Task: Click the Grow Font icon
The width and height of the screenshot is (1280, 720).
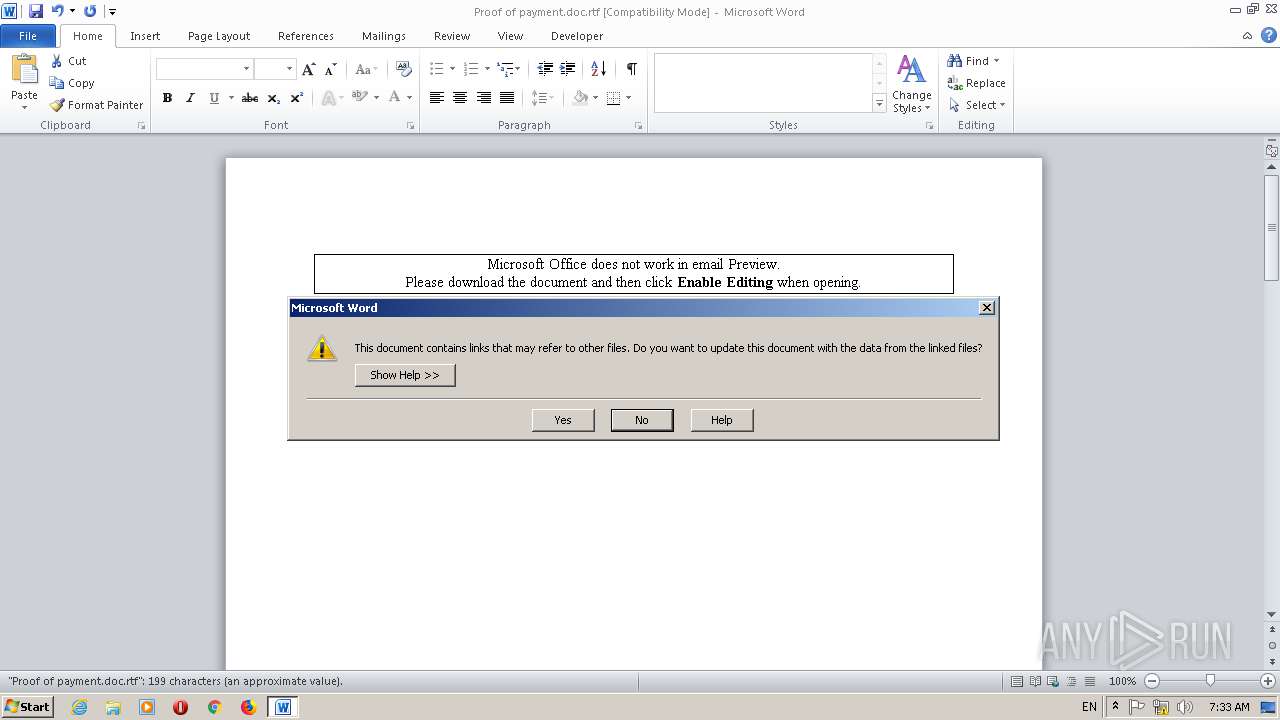Action: 308,69
